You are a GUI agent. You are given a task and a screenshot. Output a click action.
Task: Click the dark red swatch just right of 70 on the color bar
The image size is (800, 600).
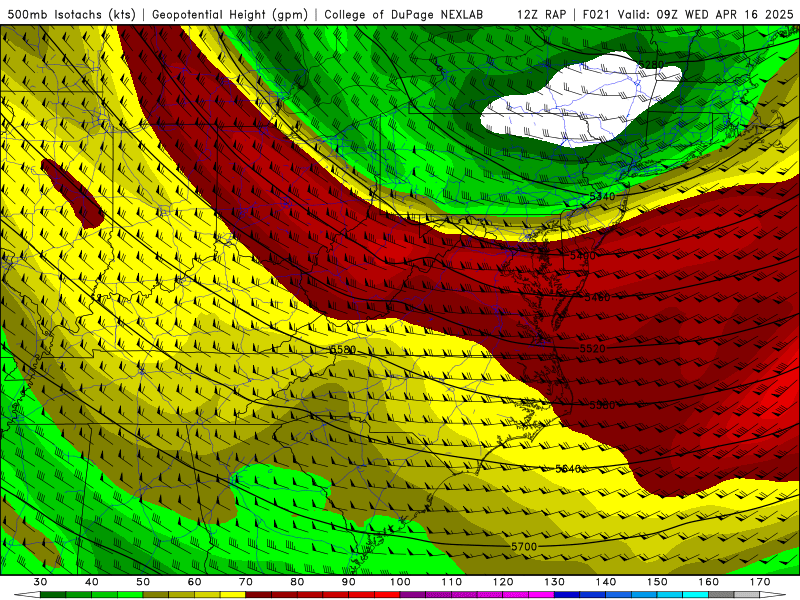[259, 595]
